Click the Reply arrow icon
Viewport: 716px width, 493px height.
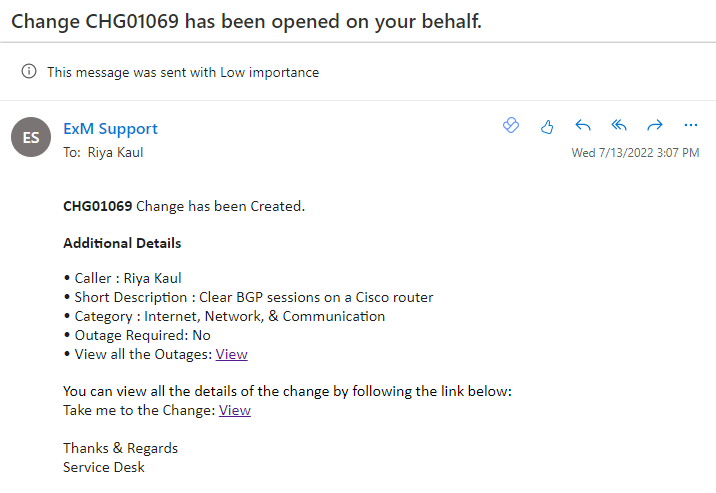[x=583, y=125]
